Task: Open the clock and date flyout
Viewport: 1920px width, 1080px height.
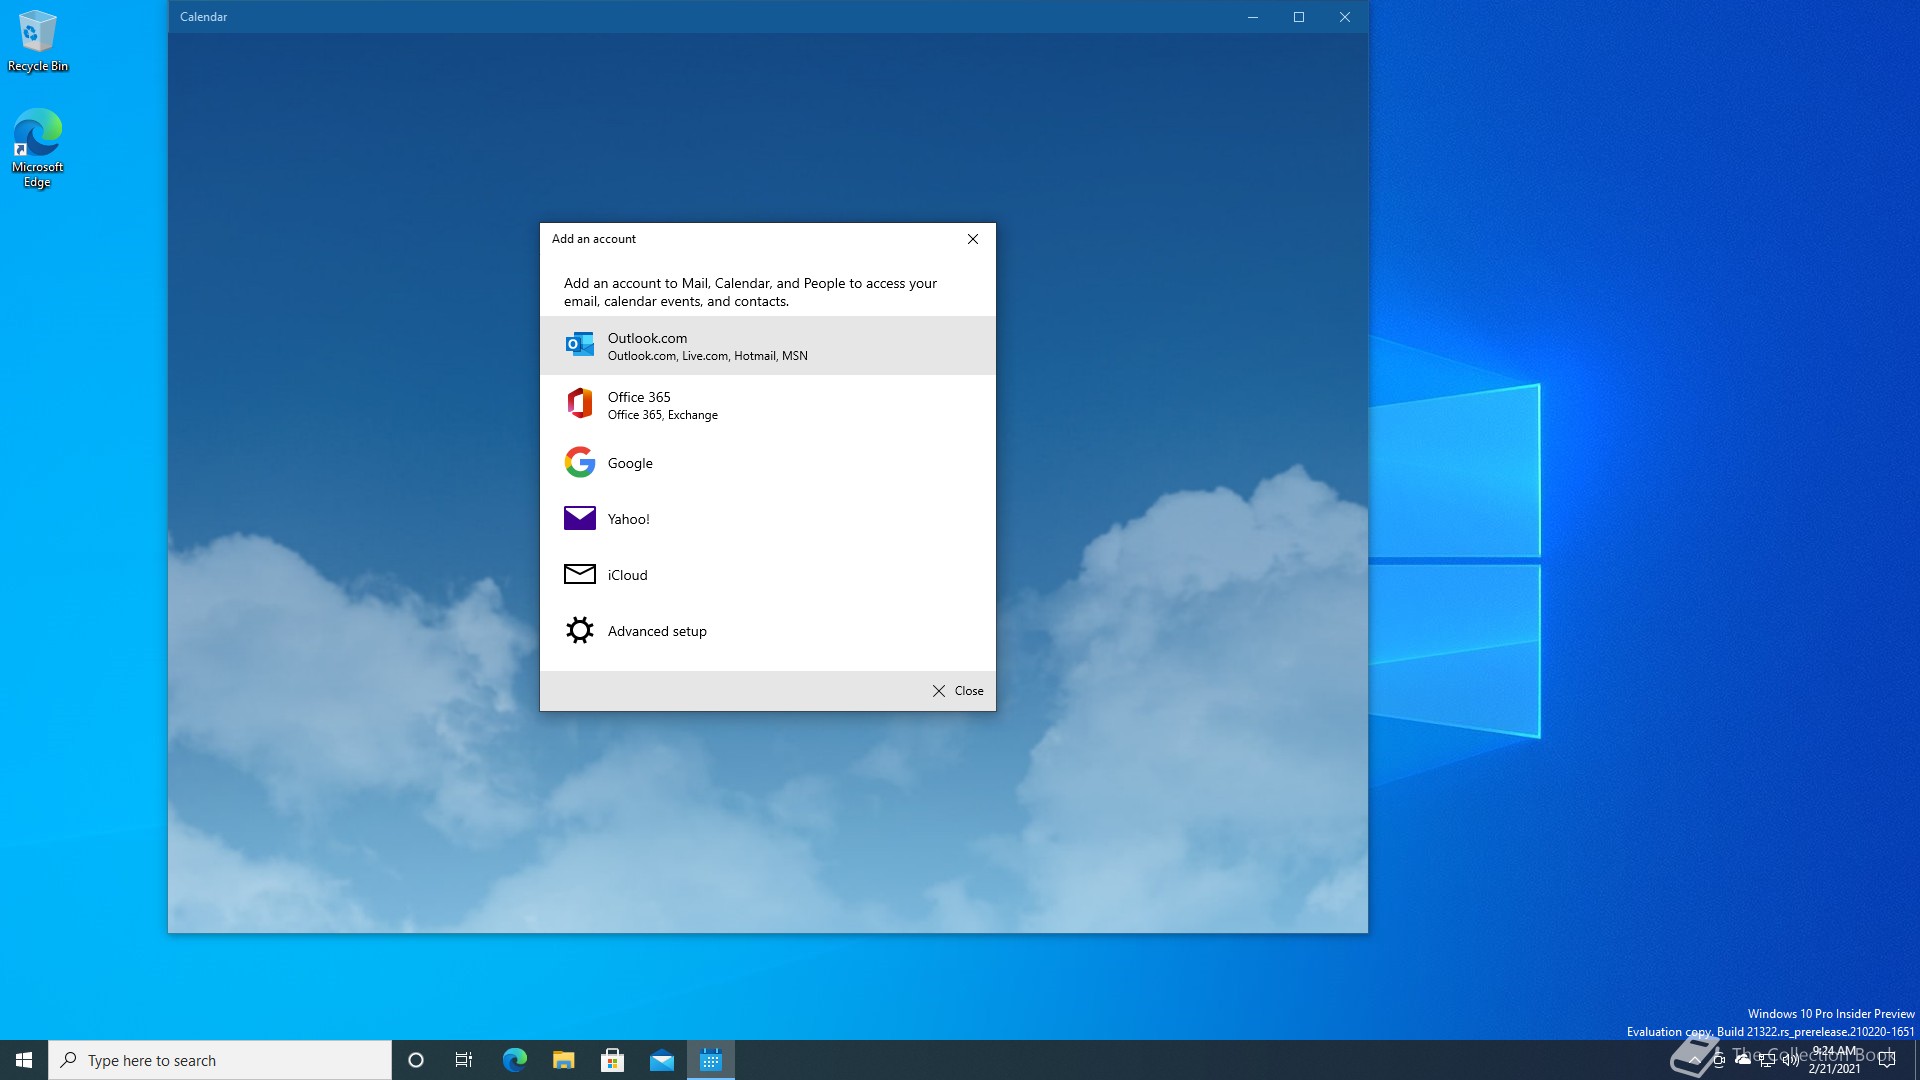Action: (x=1834, y=1060)
